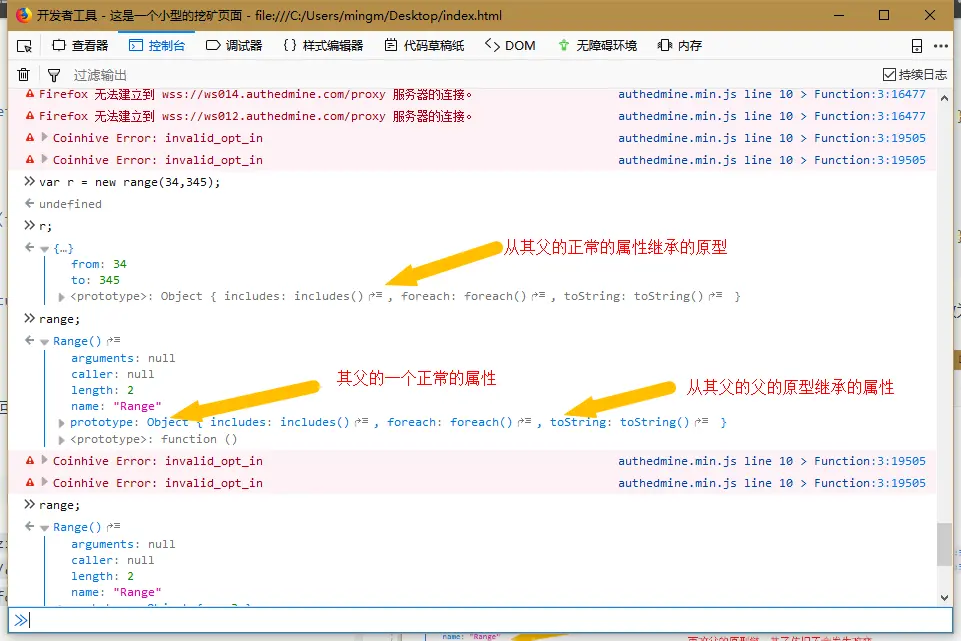Open source link of second Coinhive Error
Image resolution: width=961 pixels, height=641 pixels.
coord(772,160)
